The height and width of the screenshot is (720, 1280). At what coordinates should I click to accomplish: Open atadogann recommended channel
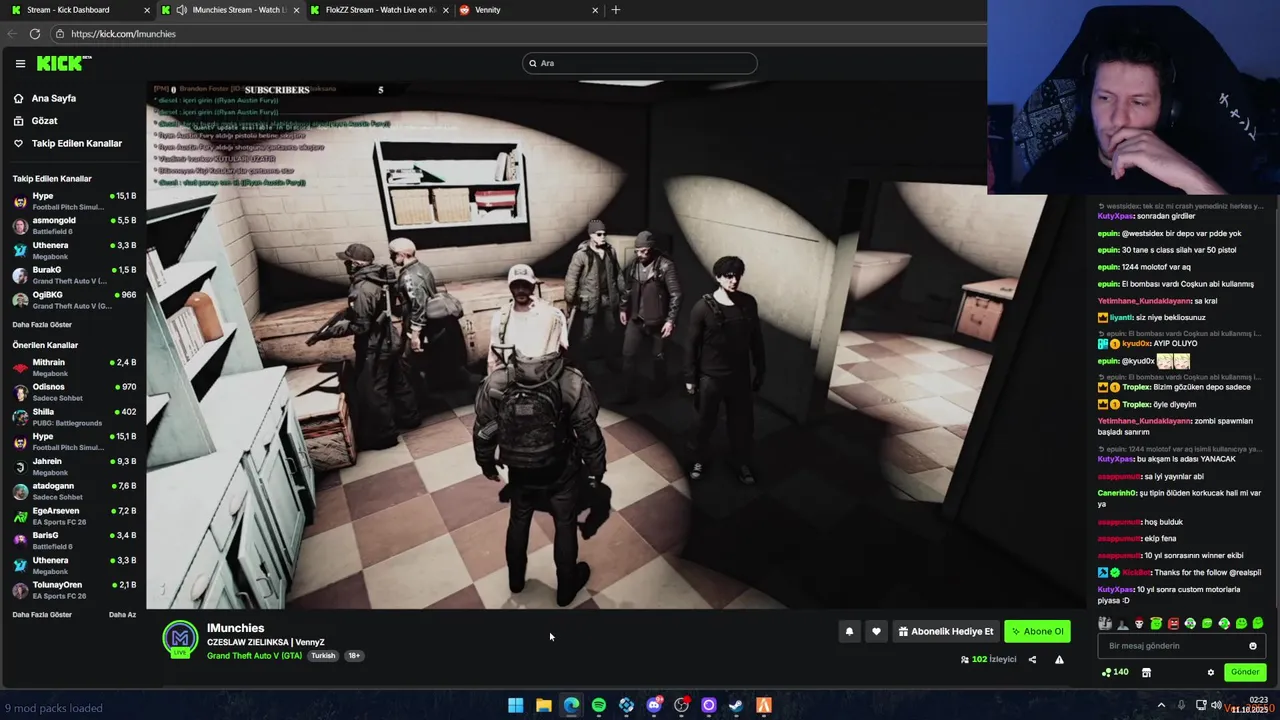coord(74,491)
